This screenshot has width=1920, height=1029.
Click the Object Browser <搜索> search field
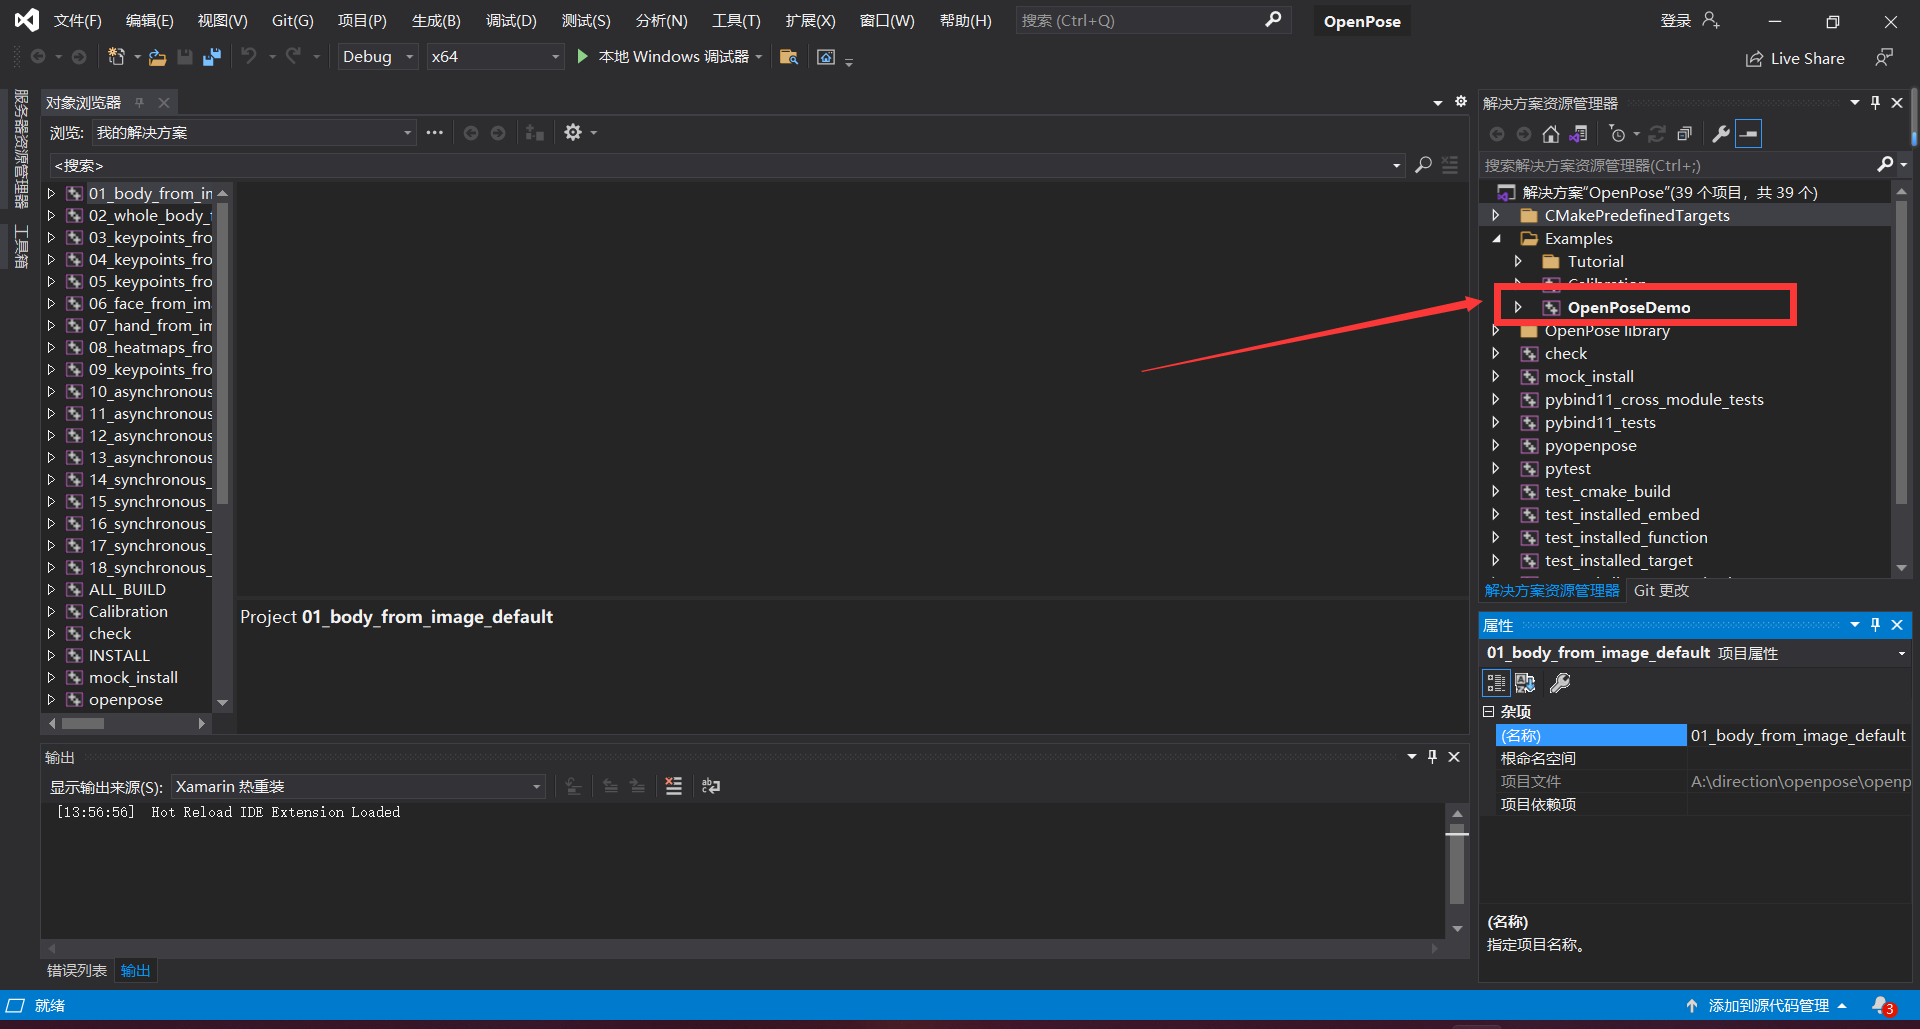click(x=726, y=166)
